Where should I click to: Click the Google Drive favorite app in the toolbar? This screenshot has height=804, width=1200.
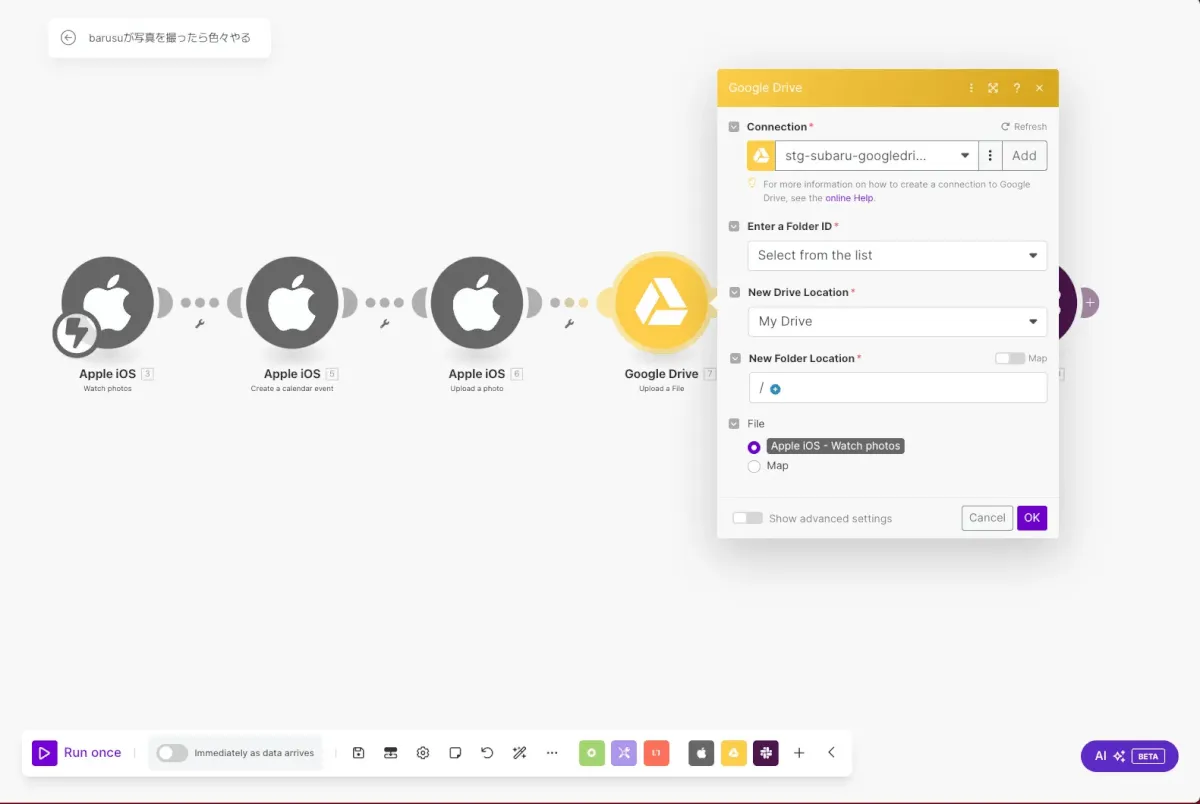coord(734,753)
